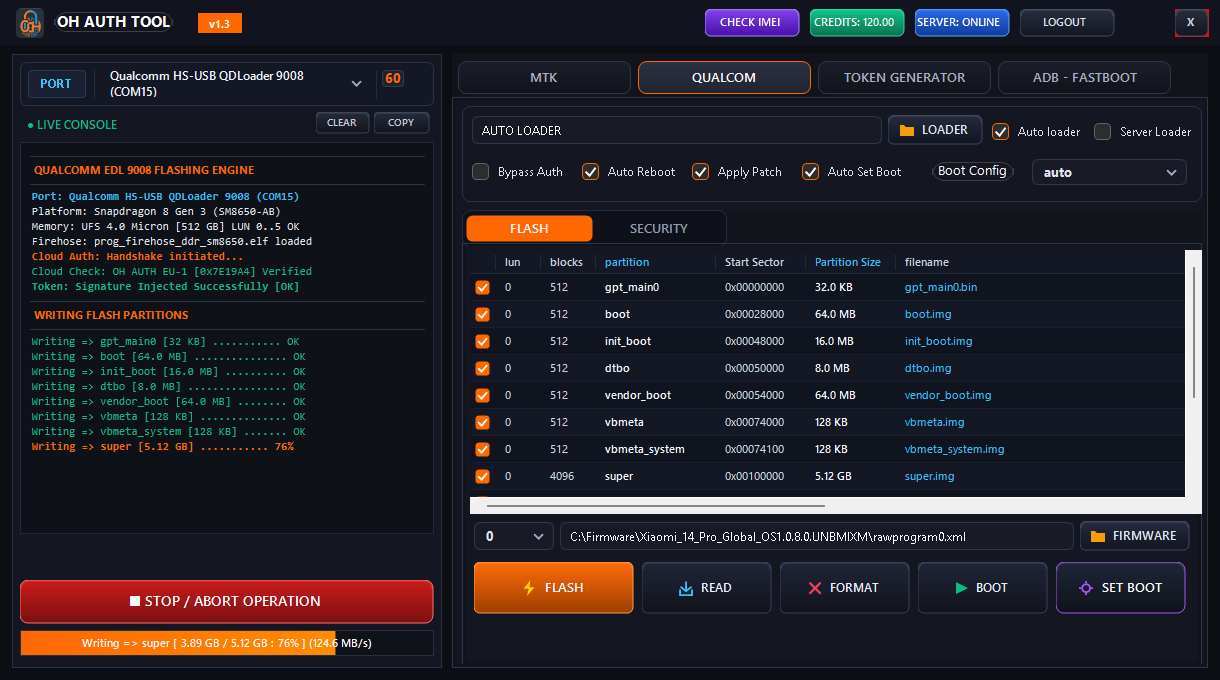
Task: Uncheck the dtbo partition checkbox
Action: (483, 368)
